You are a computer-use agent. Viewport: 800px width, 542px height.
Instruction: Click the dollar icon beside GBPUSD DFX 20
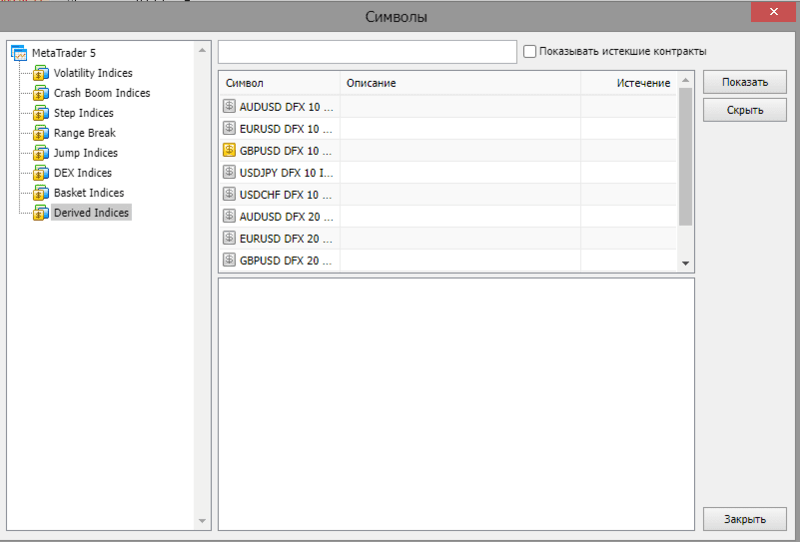pos(230,260)
